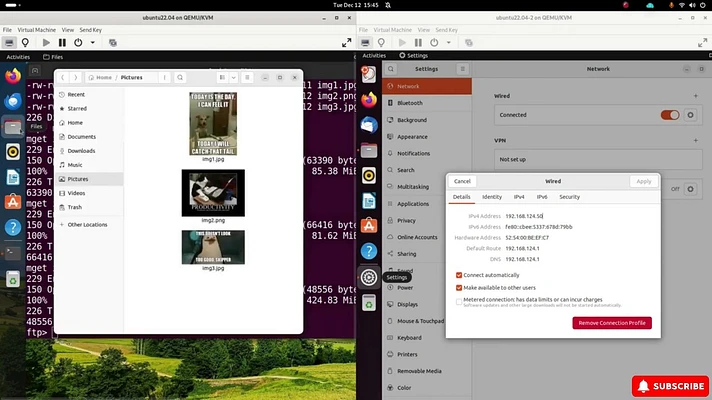Switch to Security tab in Wired dialog

569,197
